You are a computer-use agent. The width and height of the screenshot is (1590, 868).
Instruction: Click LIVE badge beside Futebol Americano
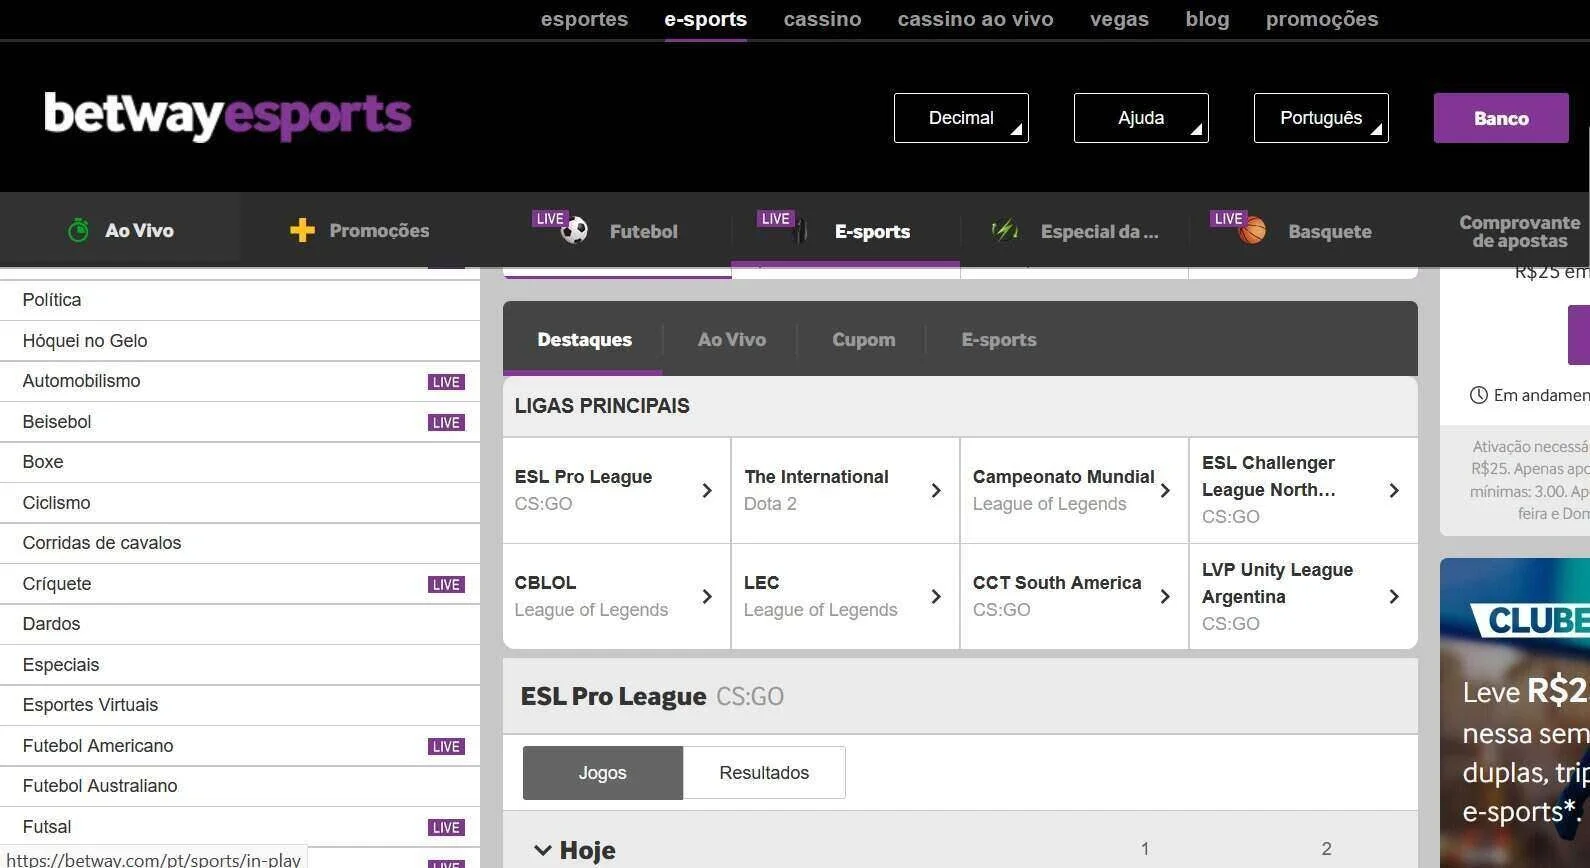pos(446,747)
